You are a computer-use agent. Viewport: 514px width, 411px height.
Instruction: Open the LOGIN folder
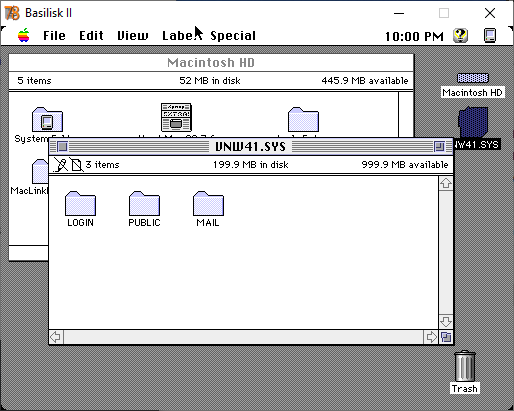click(80, 203)
